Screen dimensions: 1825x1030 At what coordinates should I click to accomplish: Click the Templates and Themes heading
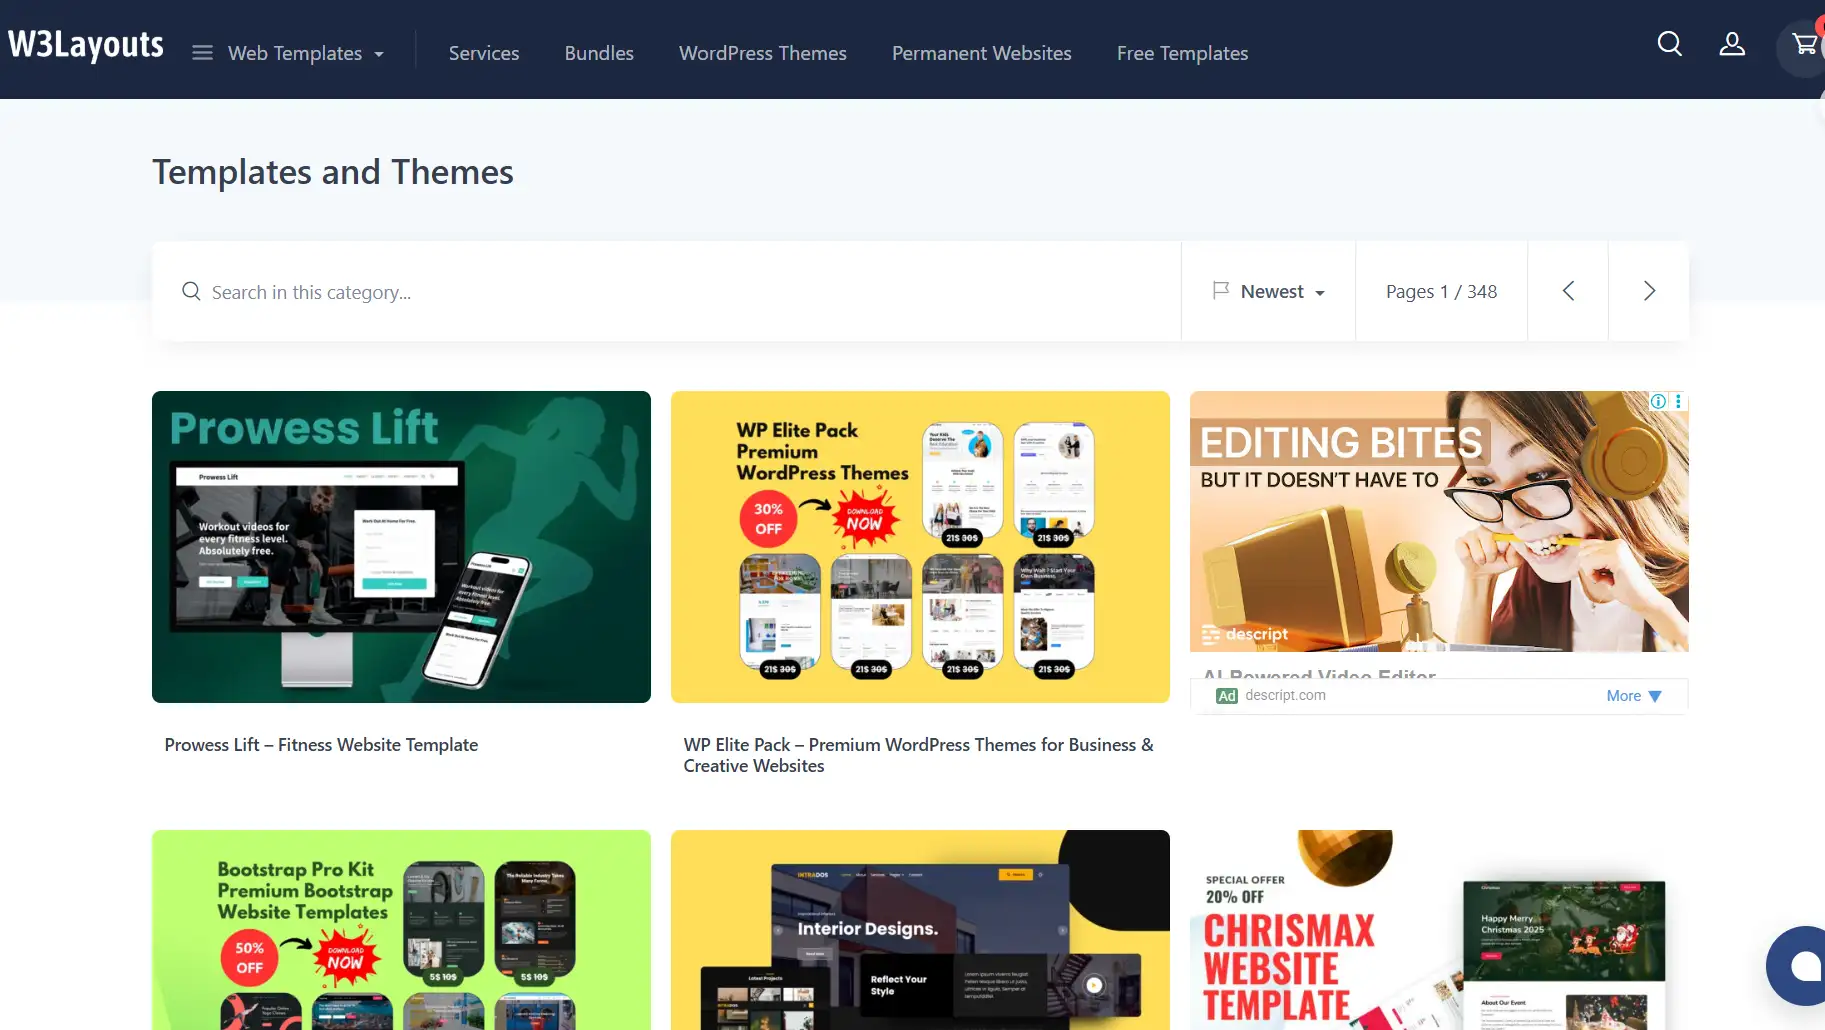(x=333, y=172)
